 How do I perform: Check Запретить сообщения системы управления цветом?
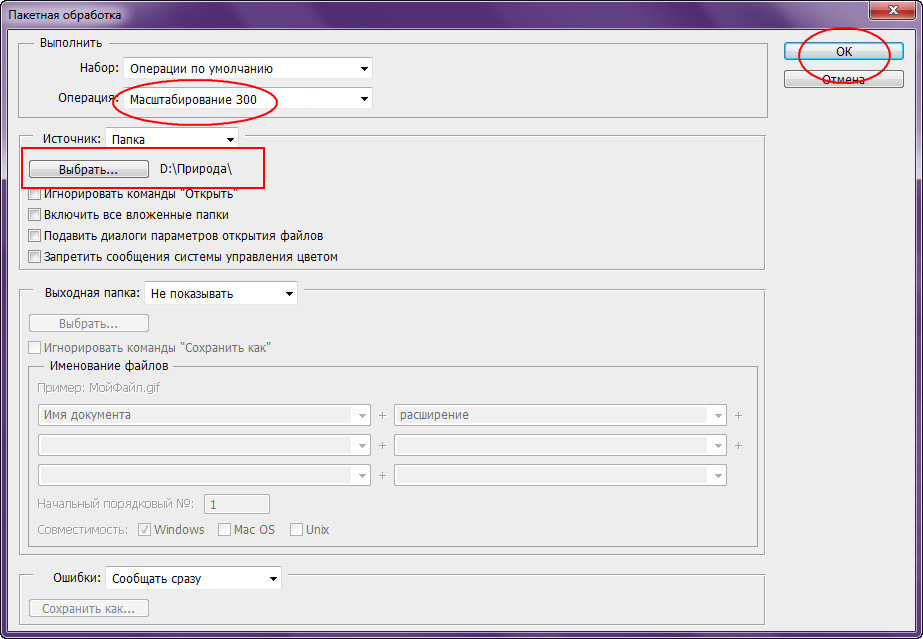point(35,257)
